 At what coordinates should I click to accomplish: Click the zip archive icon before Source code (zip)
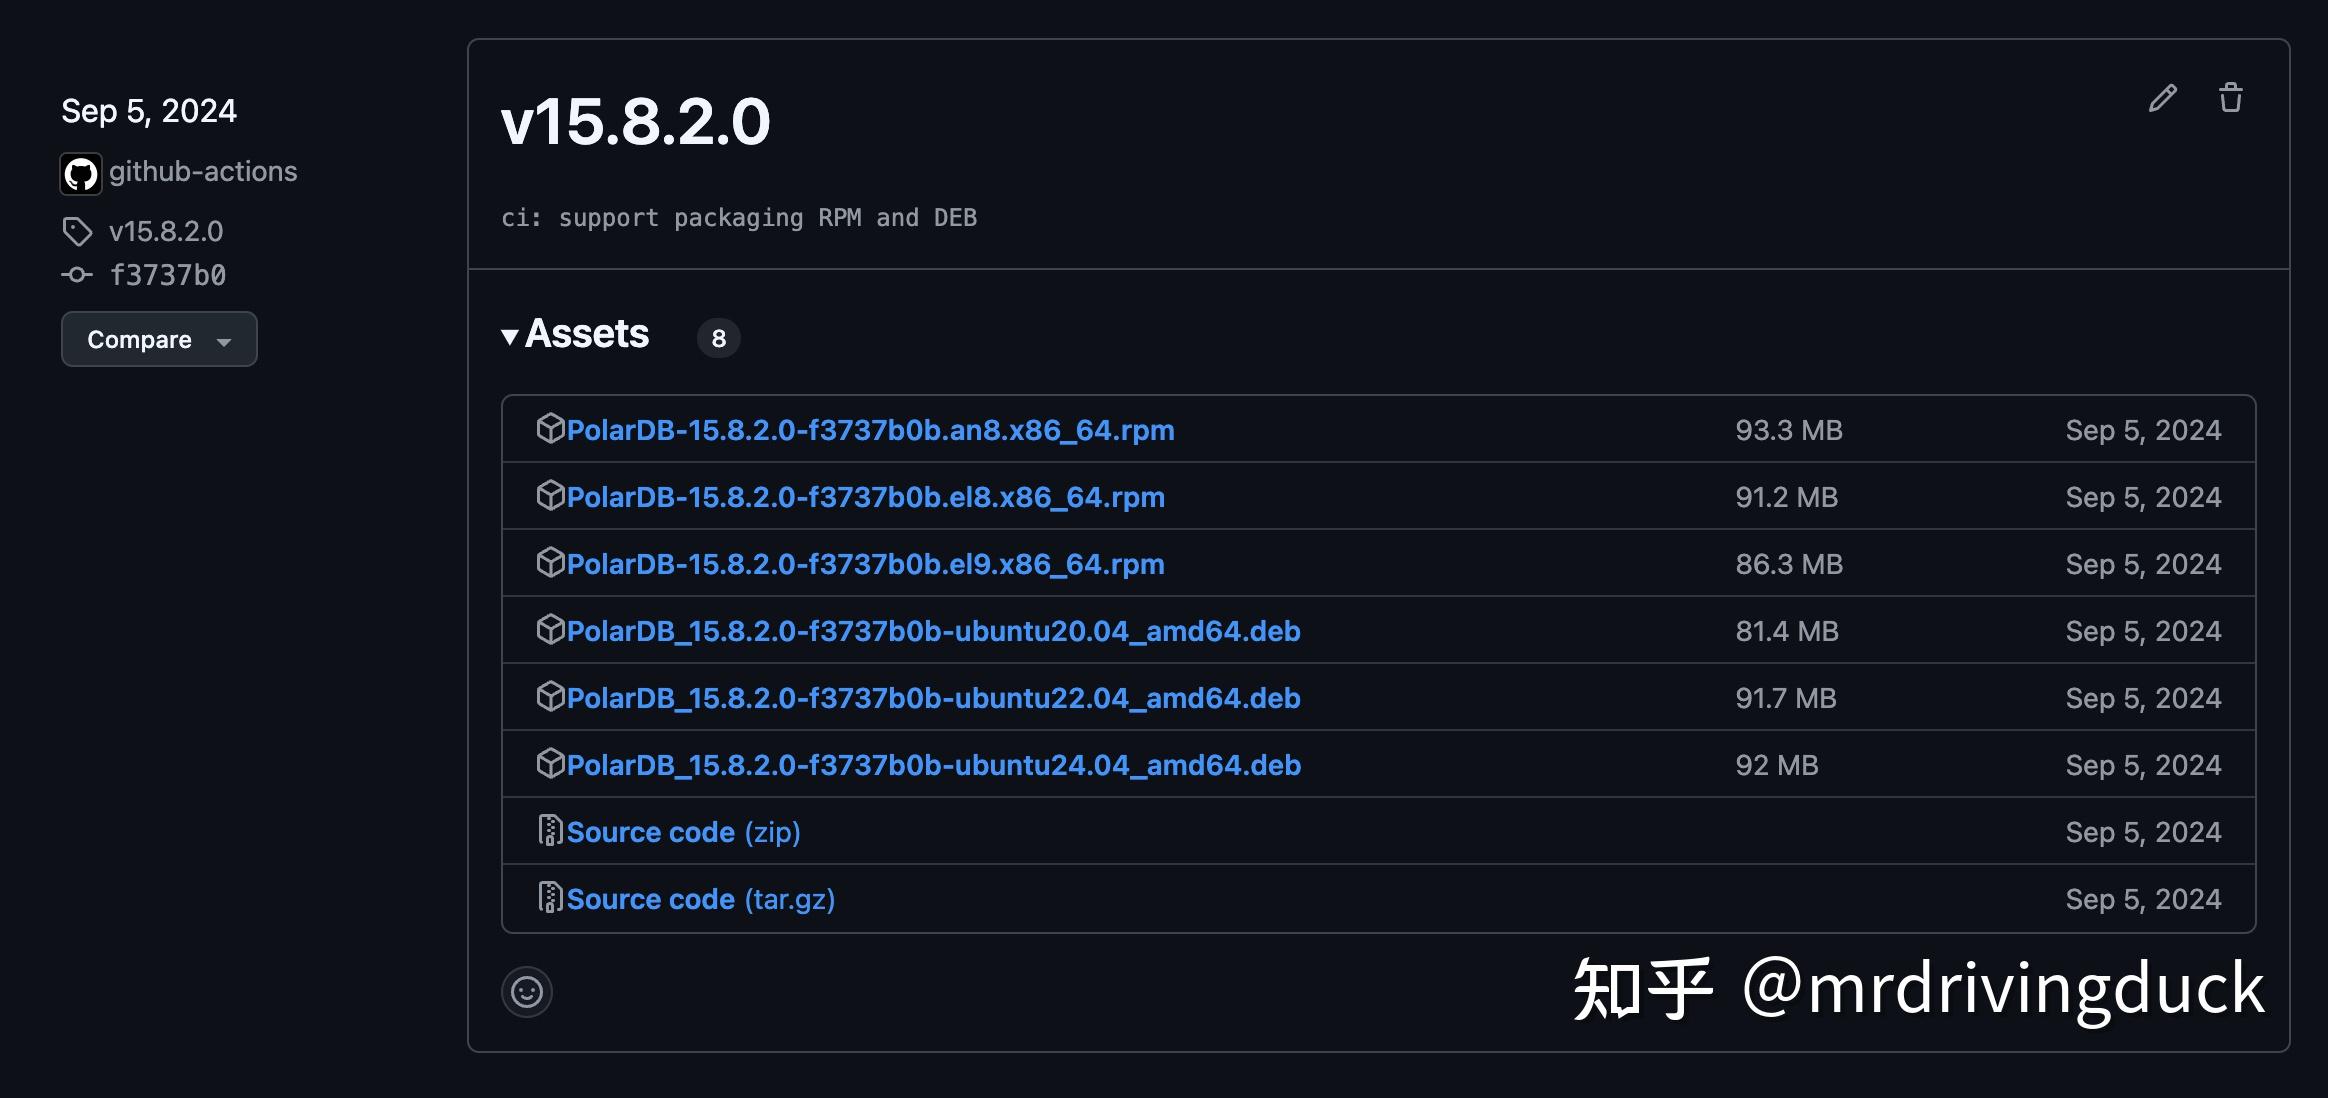551,831
